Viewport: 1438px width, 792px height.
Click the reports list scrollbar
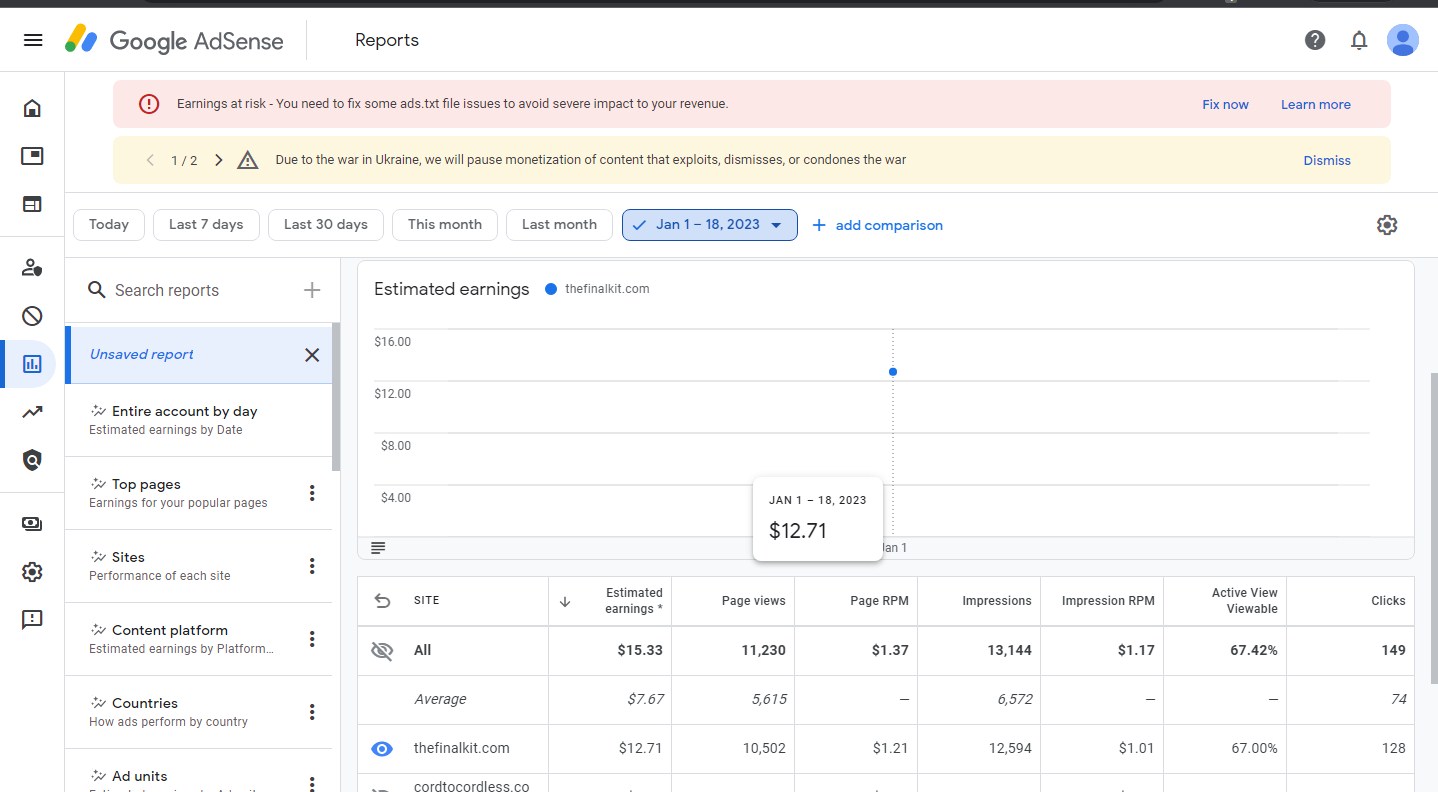(336, 396)
